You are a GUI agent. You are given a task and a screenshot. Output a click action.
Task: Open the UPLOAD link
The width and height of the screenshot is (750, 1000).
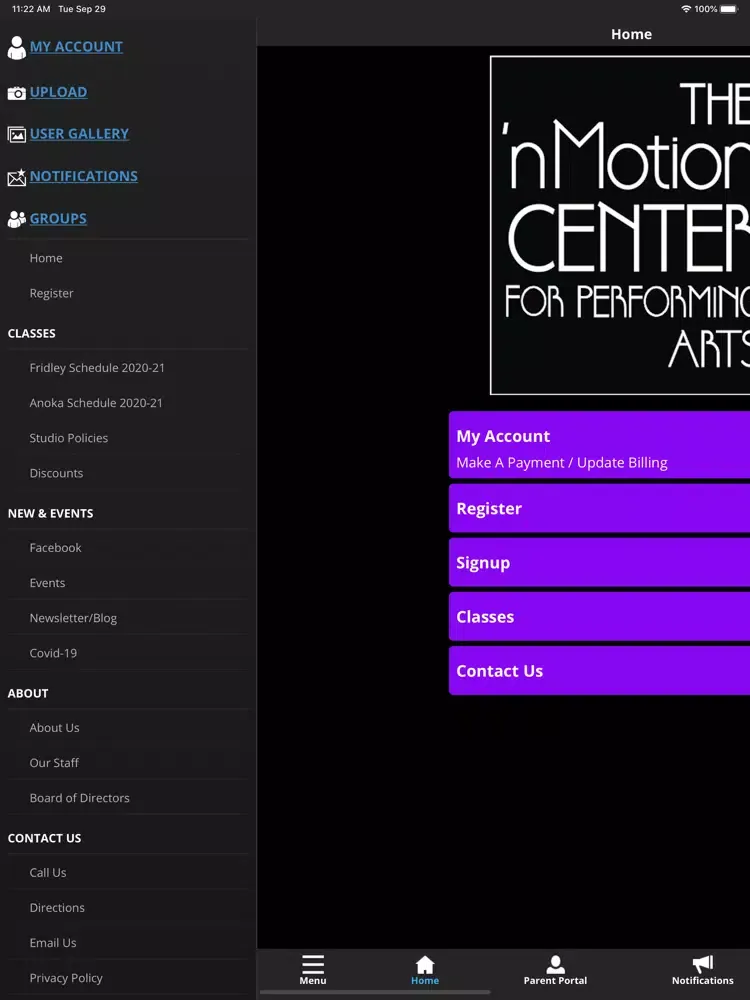59,92
